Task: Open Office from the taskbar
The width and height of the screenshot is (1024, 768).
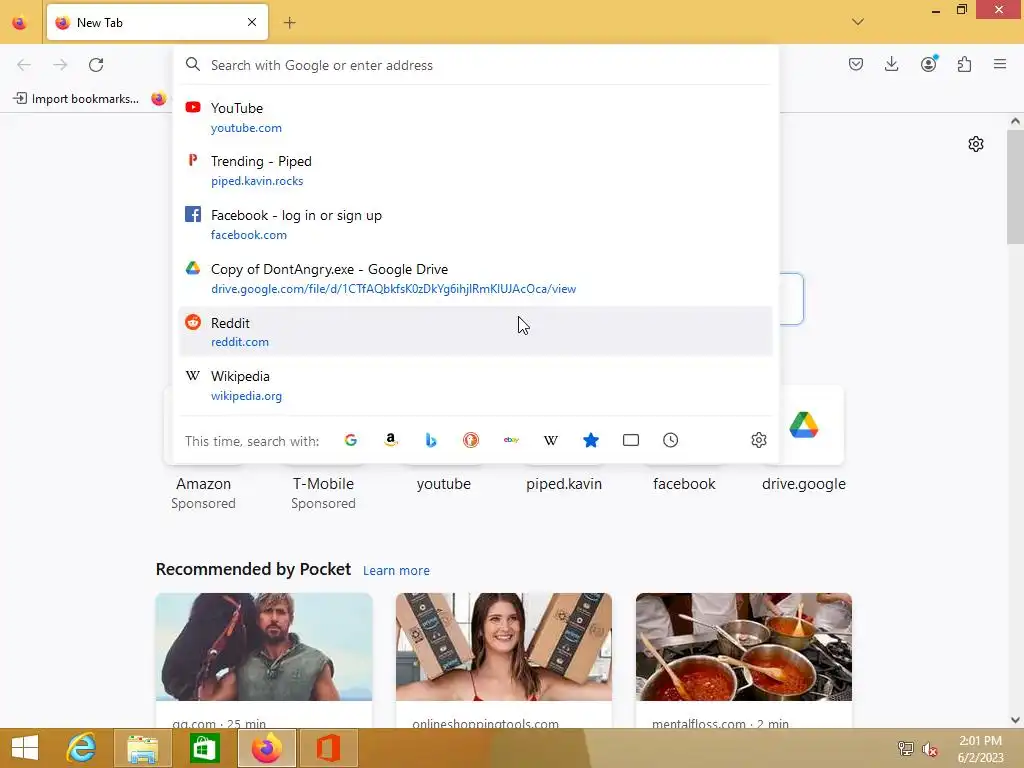Action: (x=328, y=748)
